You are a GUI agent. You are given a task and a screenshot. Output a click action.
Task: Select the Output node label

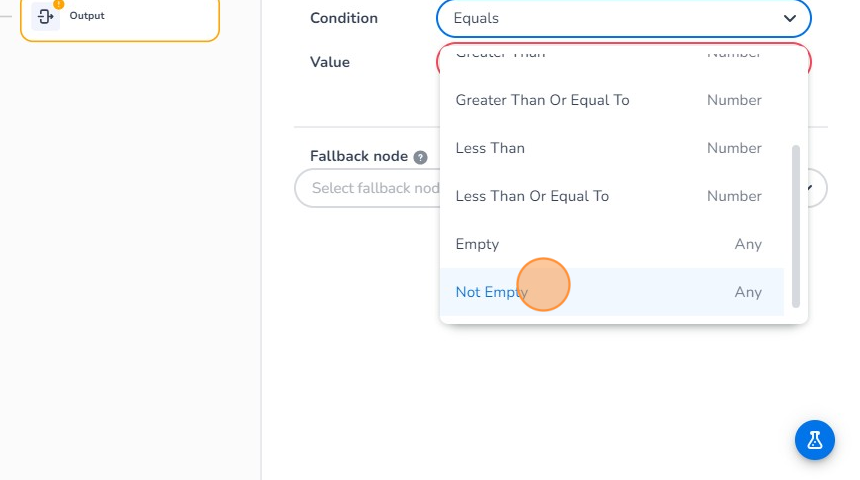tap(87, 16)
